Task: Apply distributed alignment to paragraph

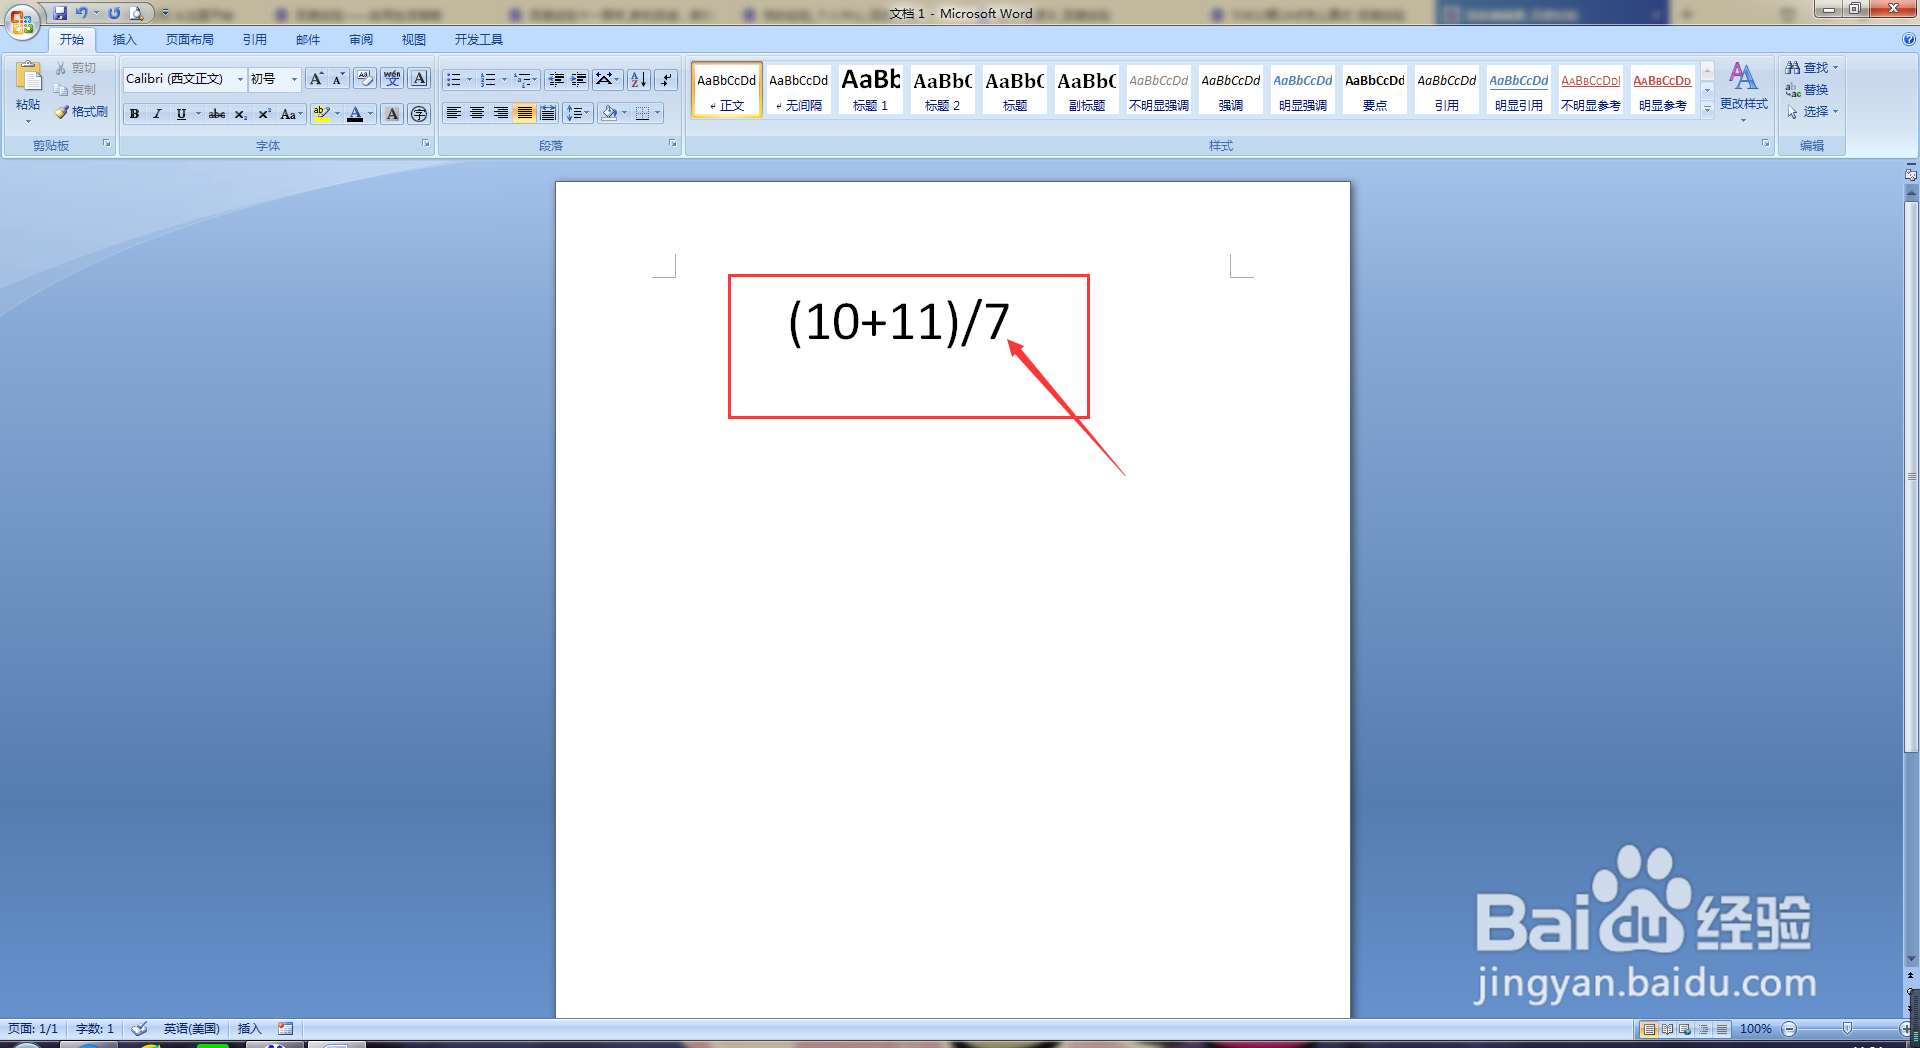Action: [x=548, y=113]
